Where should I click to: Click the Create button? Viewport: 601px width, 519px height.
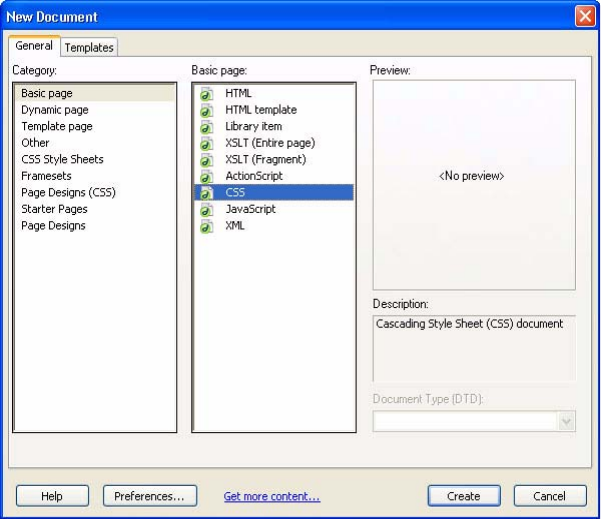(464, 496)
